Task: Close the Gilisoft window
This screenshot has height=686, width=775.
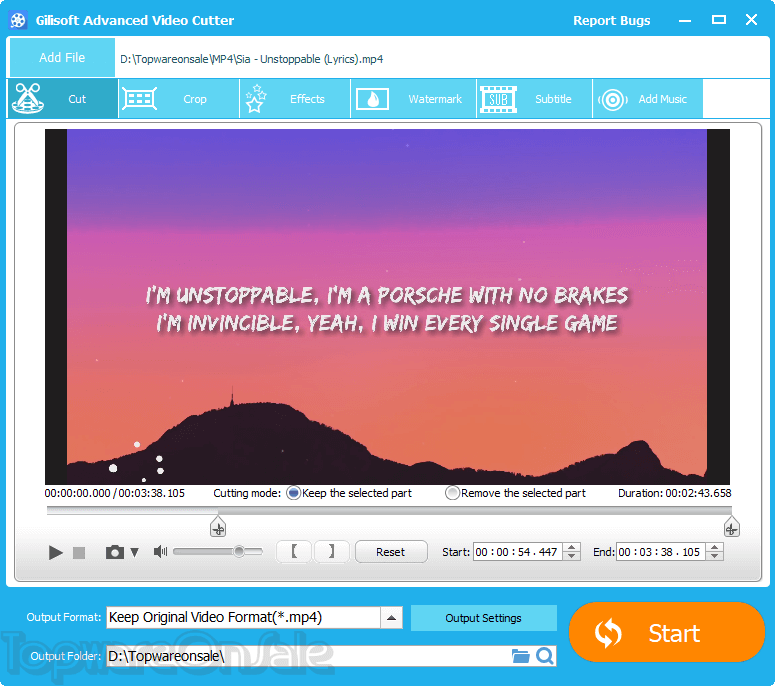Action: [751, 20]
